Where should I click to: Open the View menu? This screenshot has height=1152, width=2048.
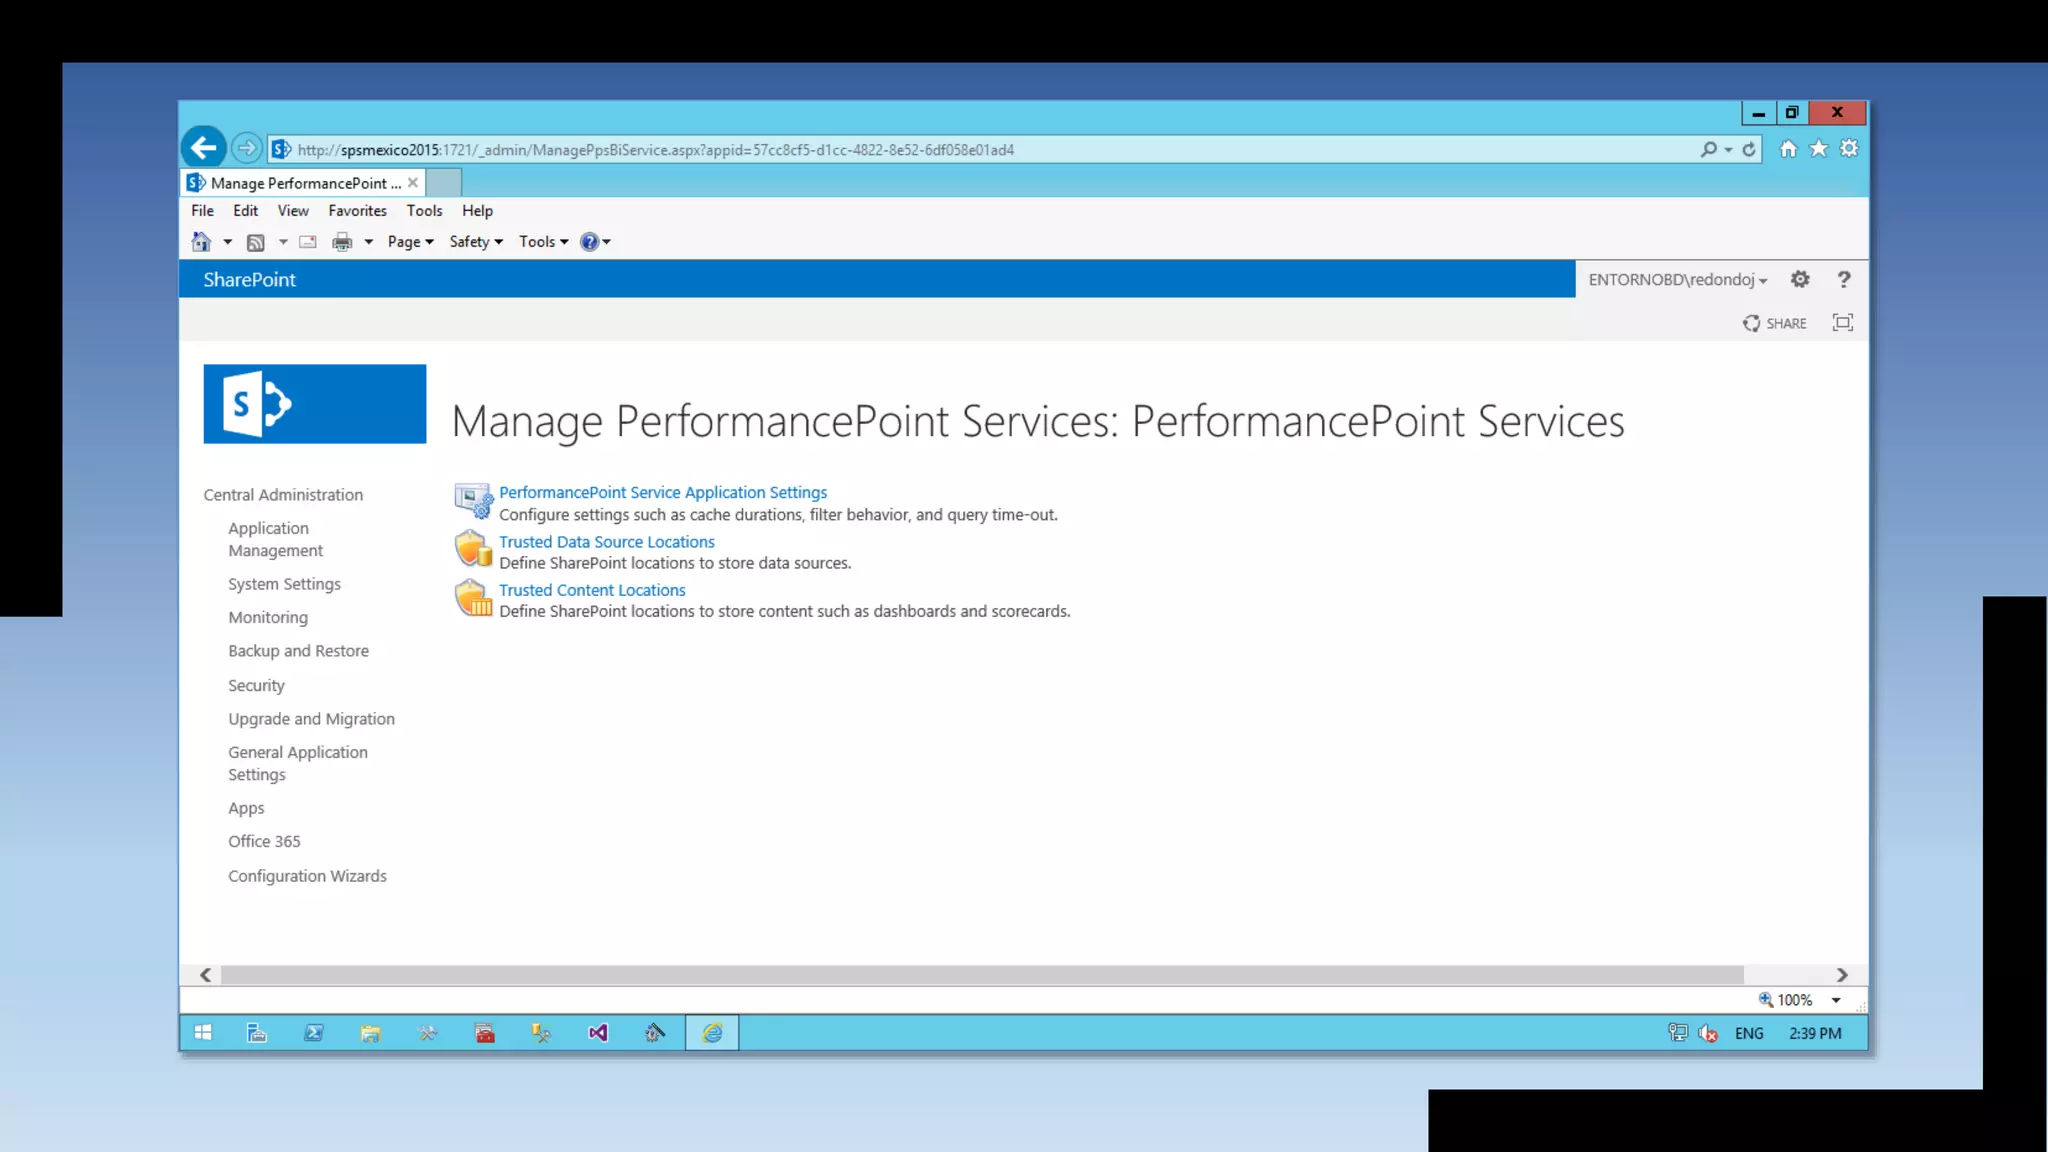(x=293, y=211)
